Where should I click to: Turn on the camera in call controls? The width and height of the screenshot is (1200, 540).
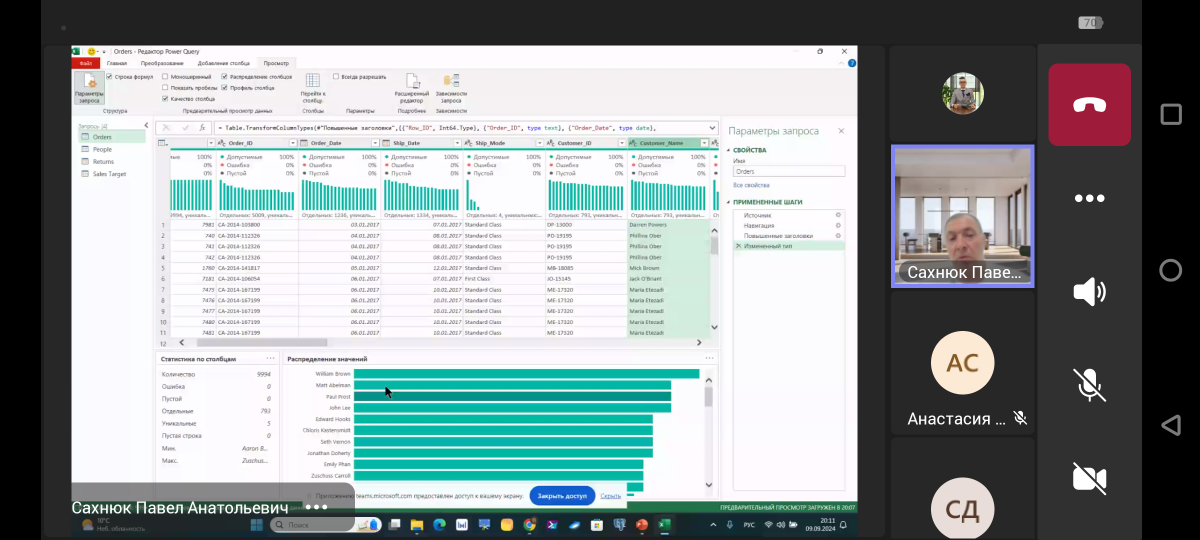1089,478
